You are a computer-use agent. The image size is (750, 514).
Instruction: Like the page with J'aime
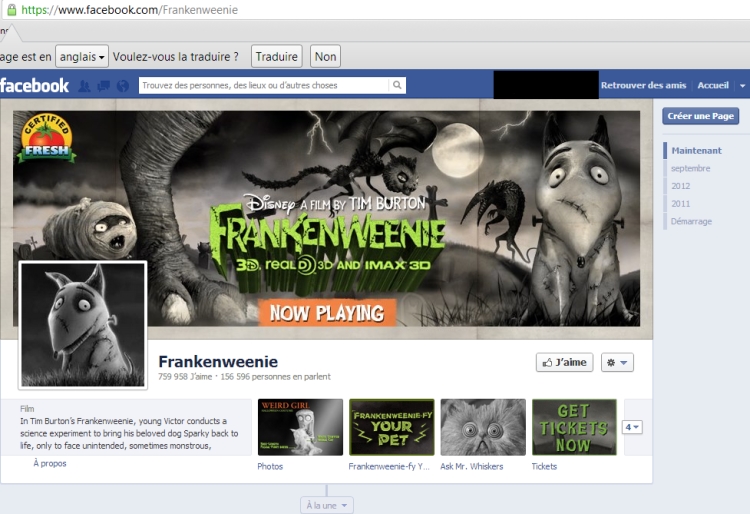[x=564, y=362]
